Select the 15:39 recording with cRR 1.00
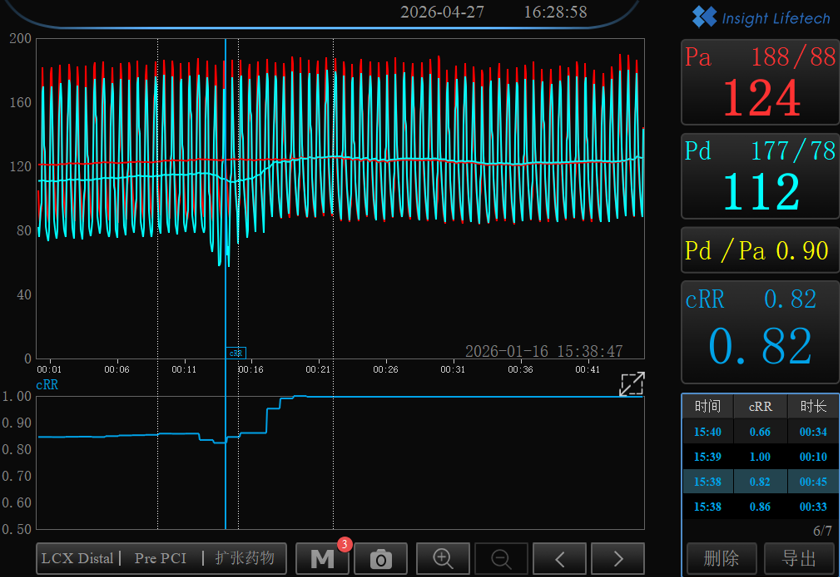Viewport: 840px width, 577px height. (761, 457)
